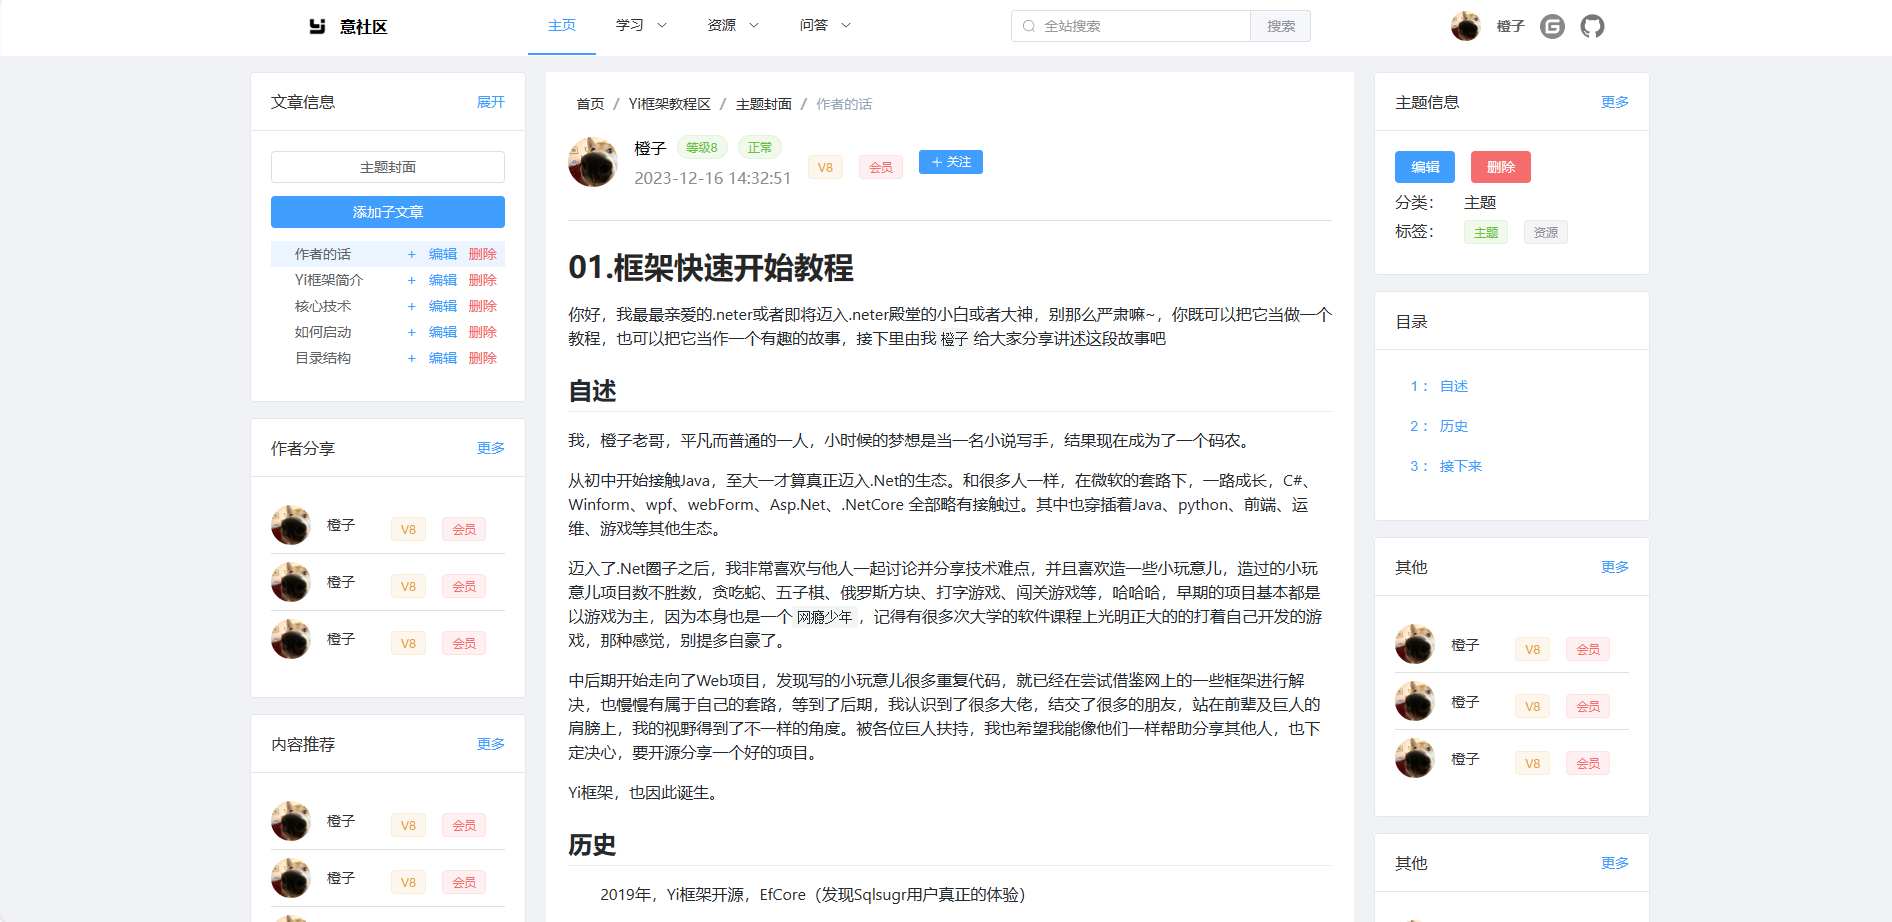1892x922 pixels.
Task: Open the GitHub icon link in header
Action: [x=1592, y=26]
